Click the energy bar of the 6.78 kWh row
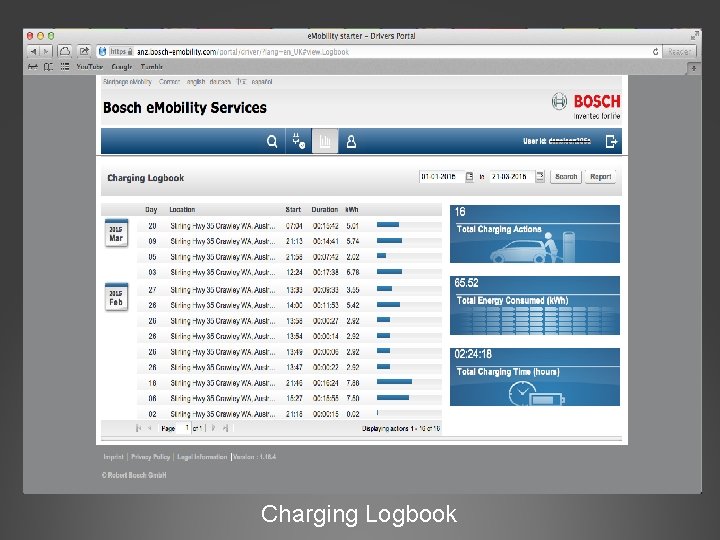The image size is (720, 540). click(x=389, y=272)
